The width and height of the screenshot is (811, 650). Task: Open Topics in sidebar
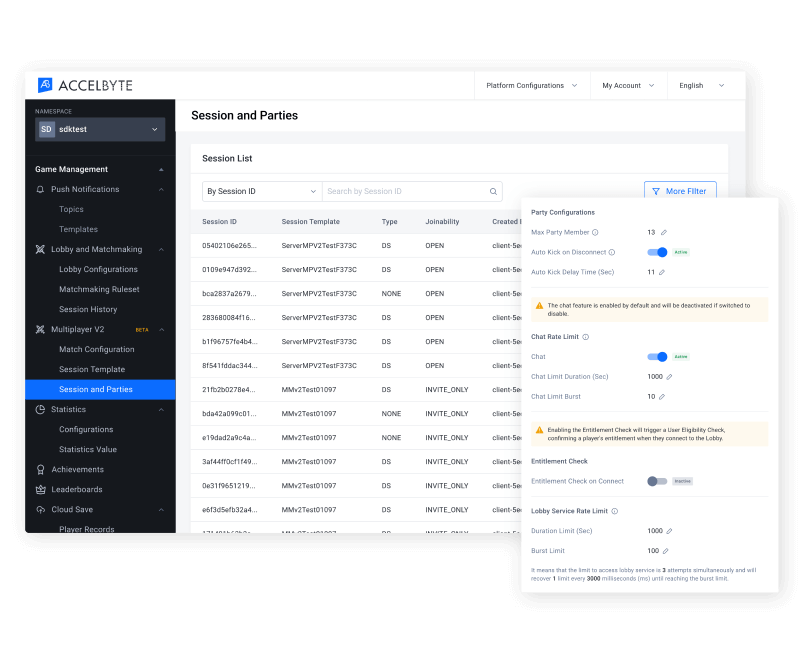[71, 209]
